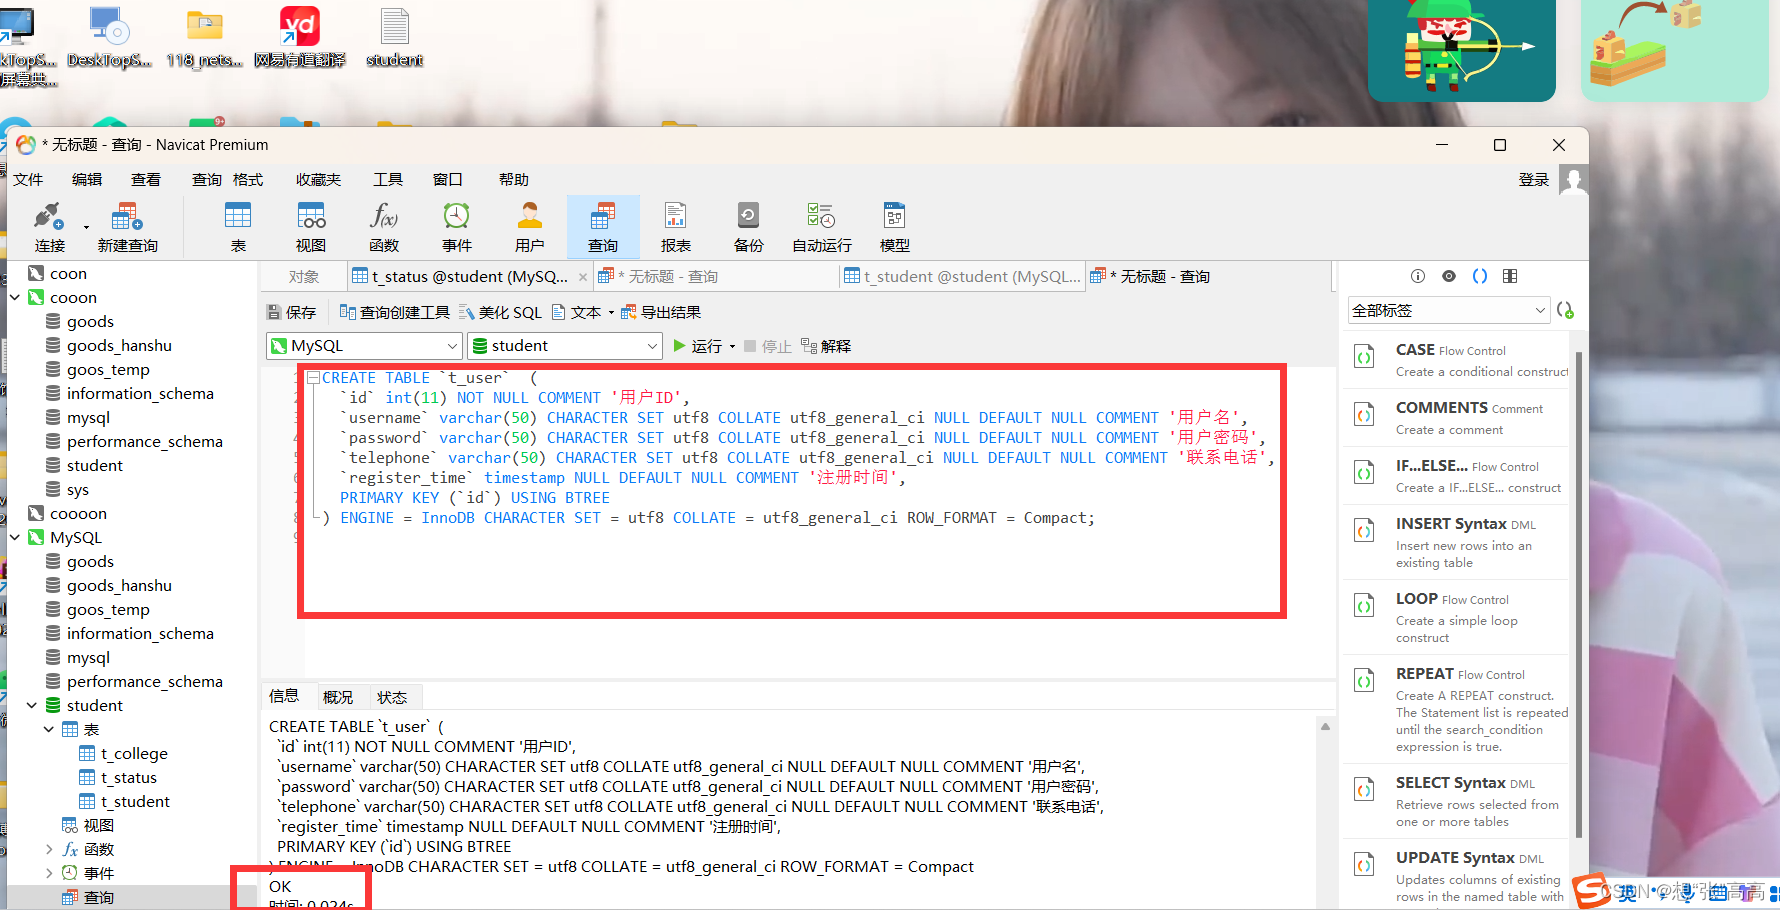Open the 视图 view toolbar icon
This screenshot has width=1780, height=910.
point(311,226)
